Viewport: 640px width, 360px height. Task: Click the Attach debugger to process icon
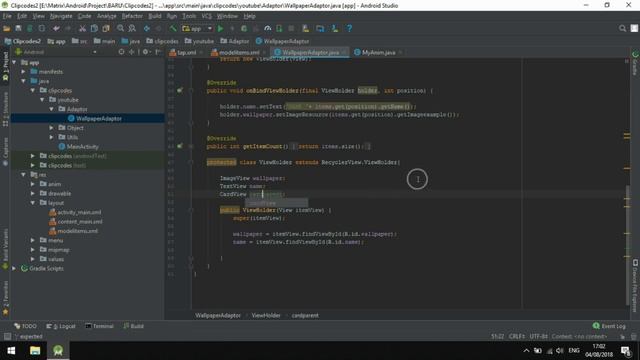coord(279,29)
